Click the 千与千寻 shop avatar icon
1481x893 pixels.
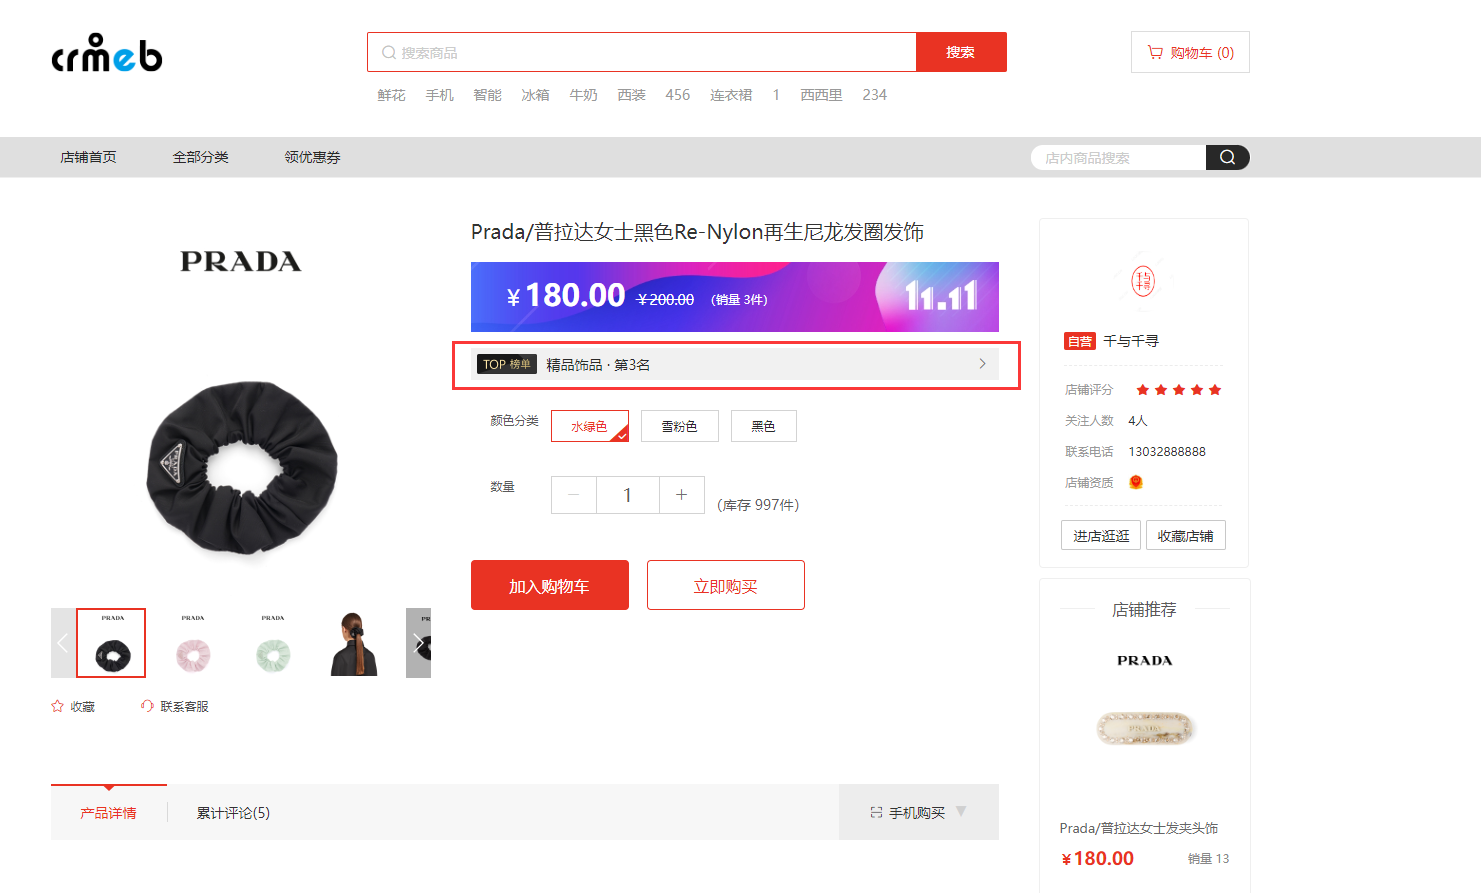(1143, 281)
